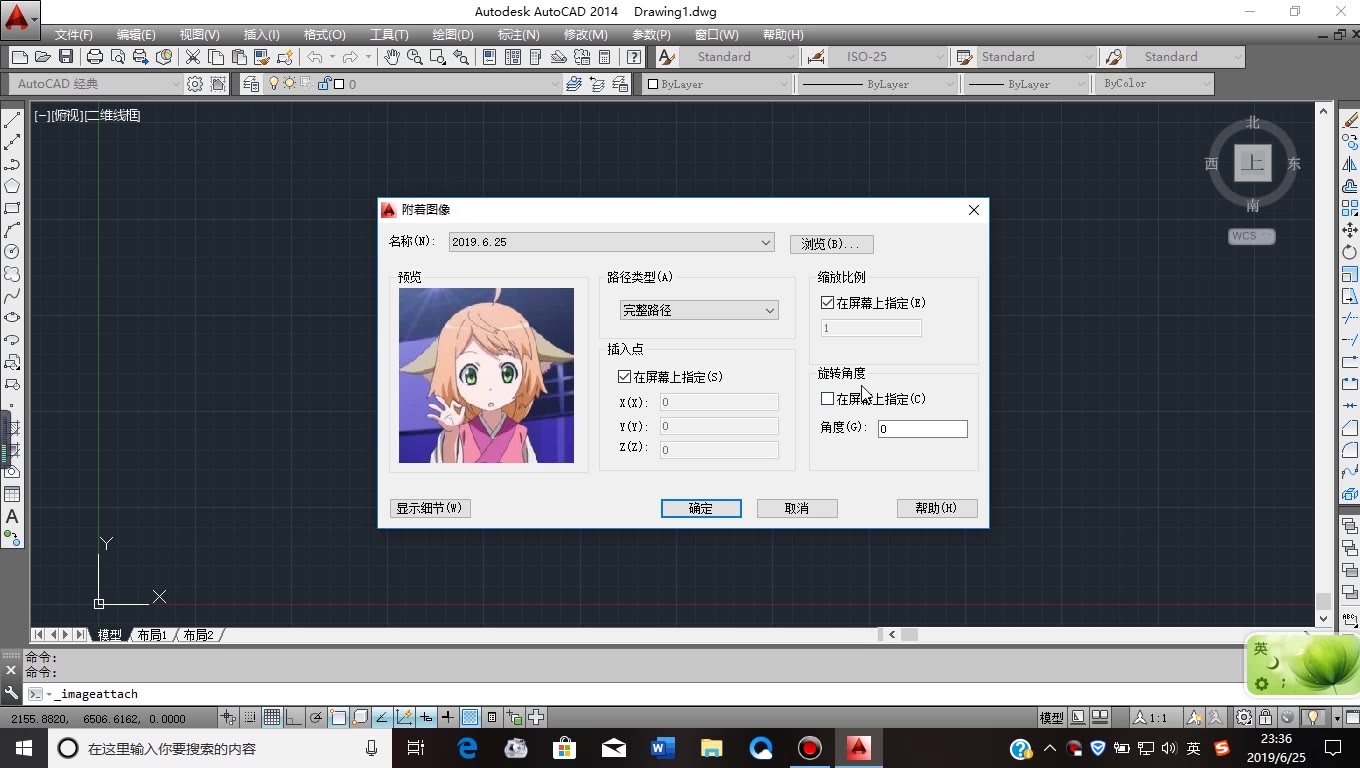Click the 模型 button in status bar
1360x768 pixels.
point(1051,717)
